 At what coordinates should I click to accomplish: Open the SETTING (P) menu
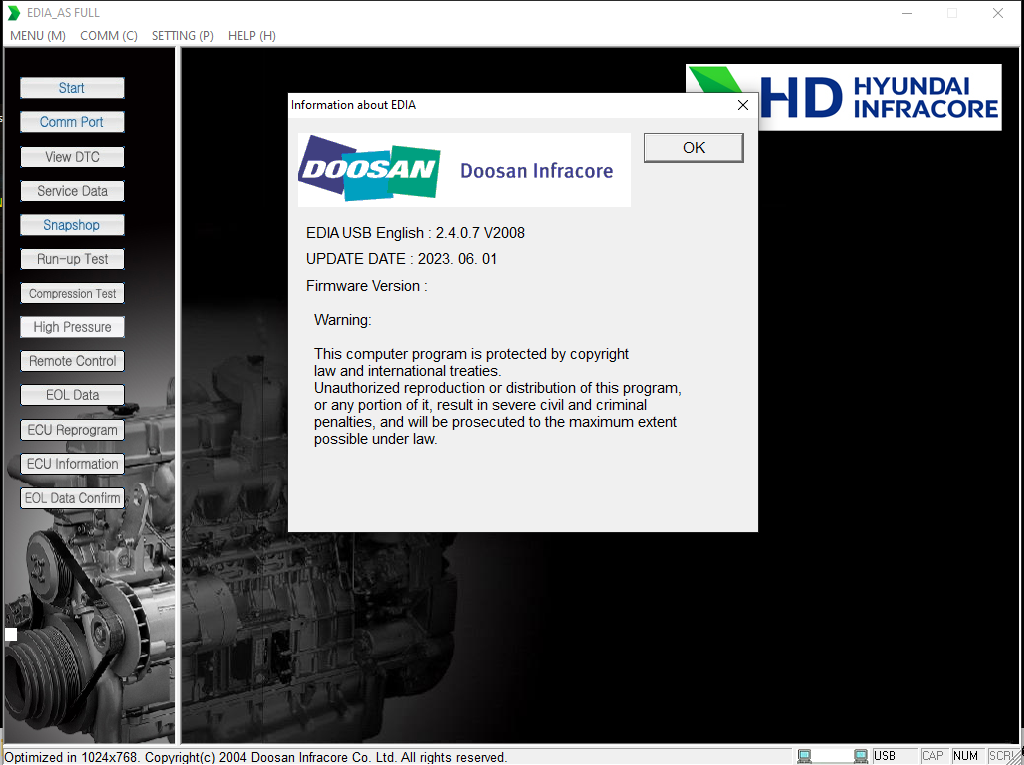183,36
